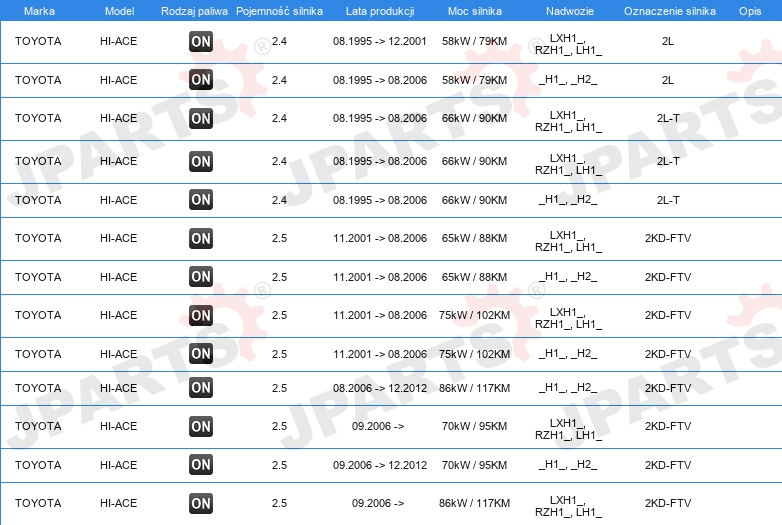Click 2.5 capacity in 09.2006 -> 12.2012 row
This screenshot has height=525, width=782.
point(279,465)
